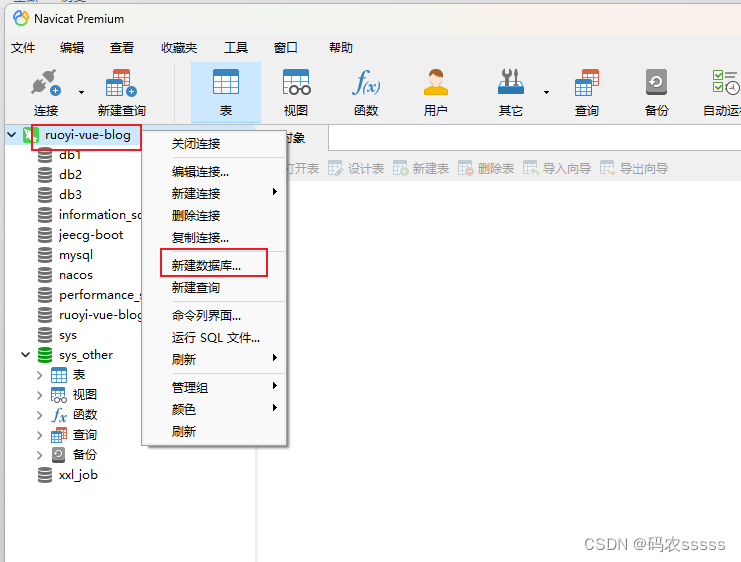741x562 pixels.
Task: Choose 运行 SQL 文件... from context menu
Action: click(x=214, y=338)
